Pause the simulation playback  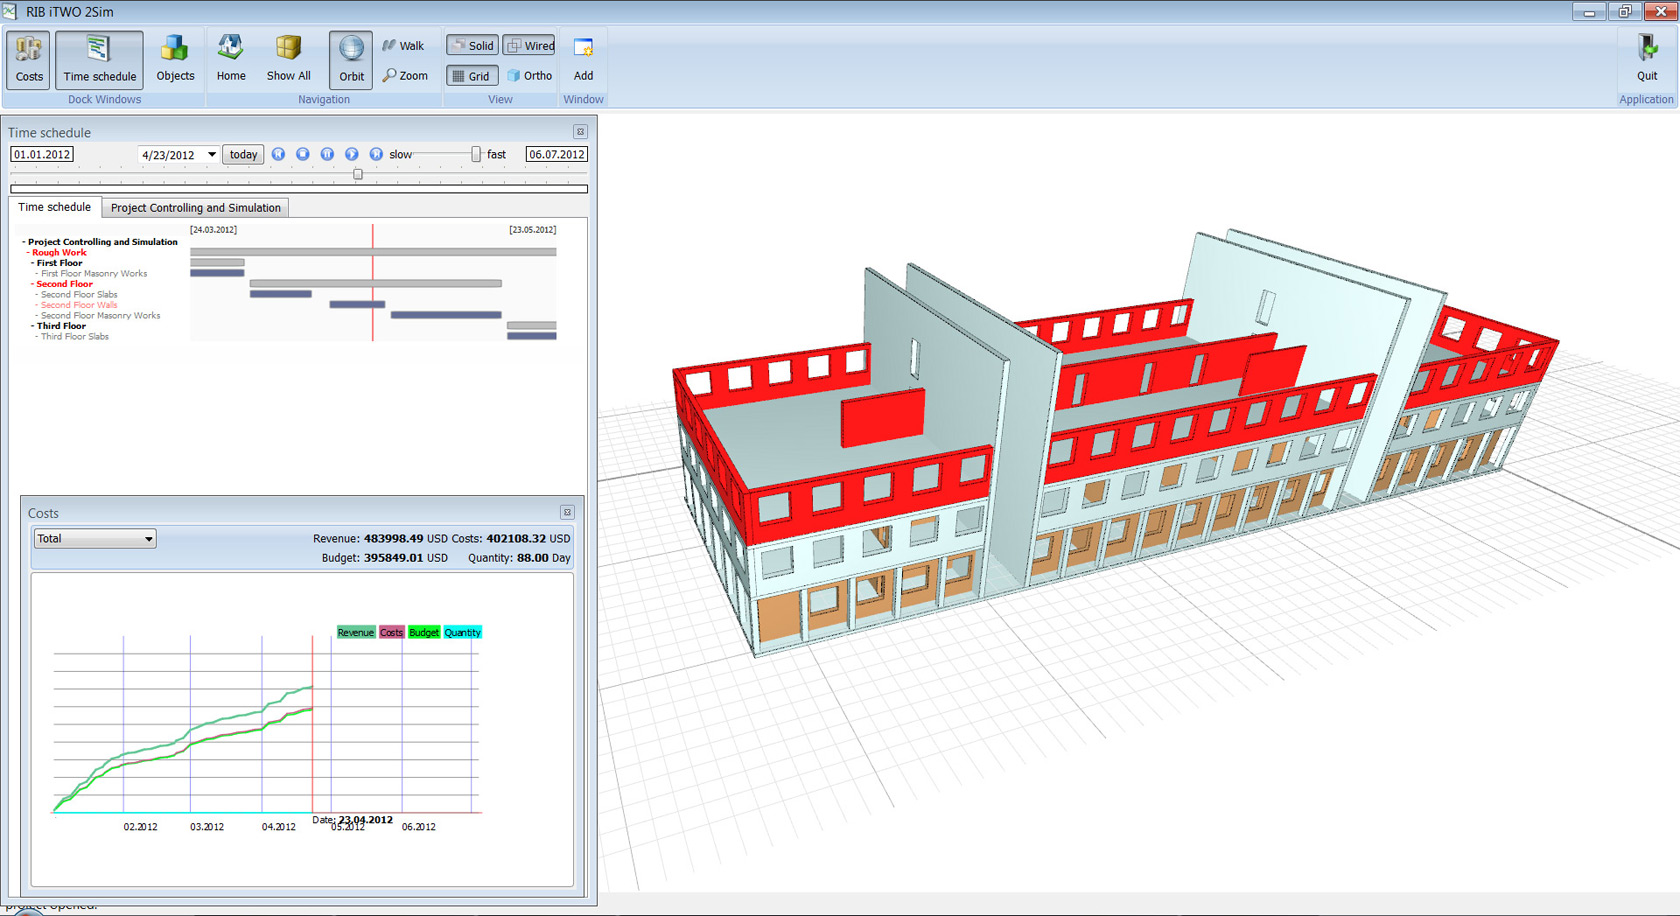[327, 154]
